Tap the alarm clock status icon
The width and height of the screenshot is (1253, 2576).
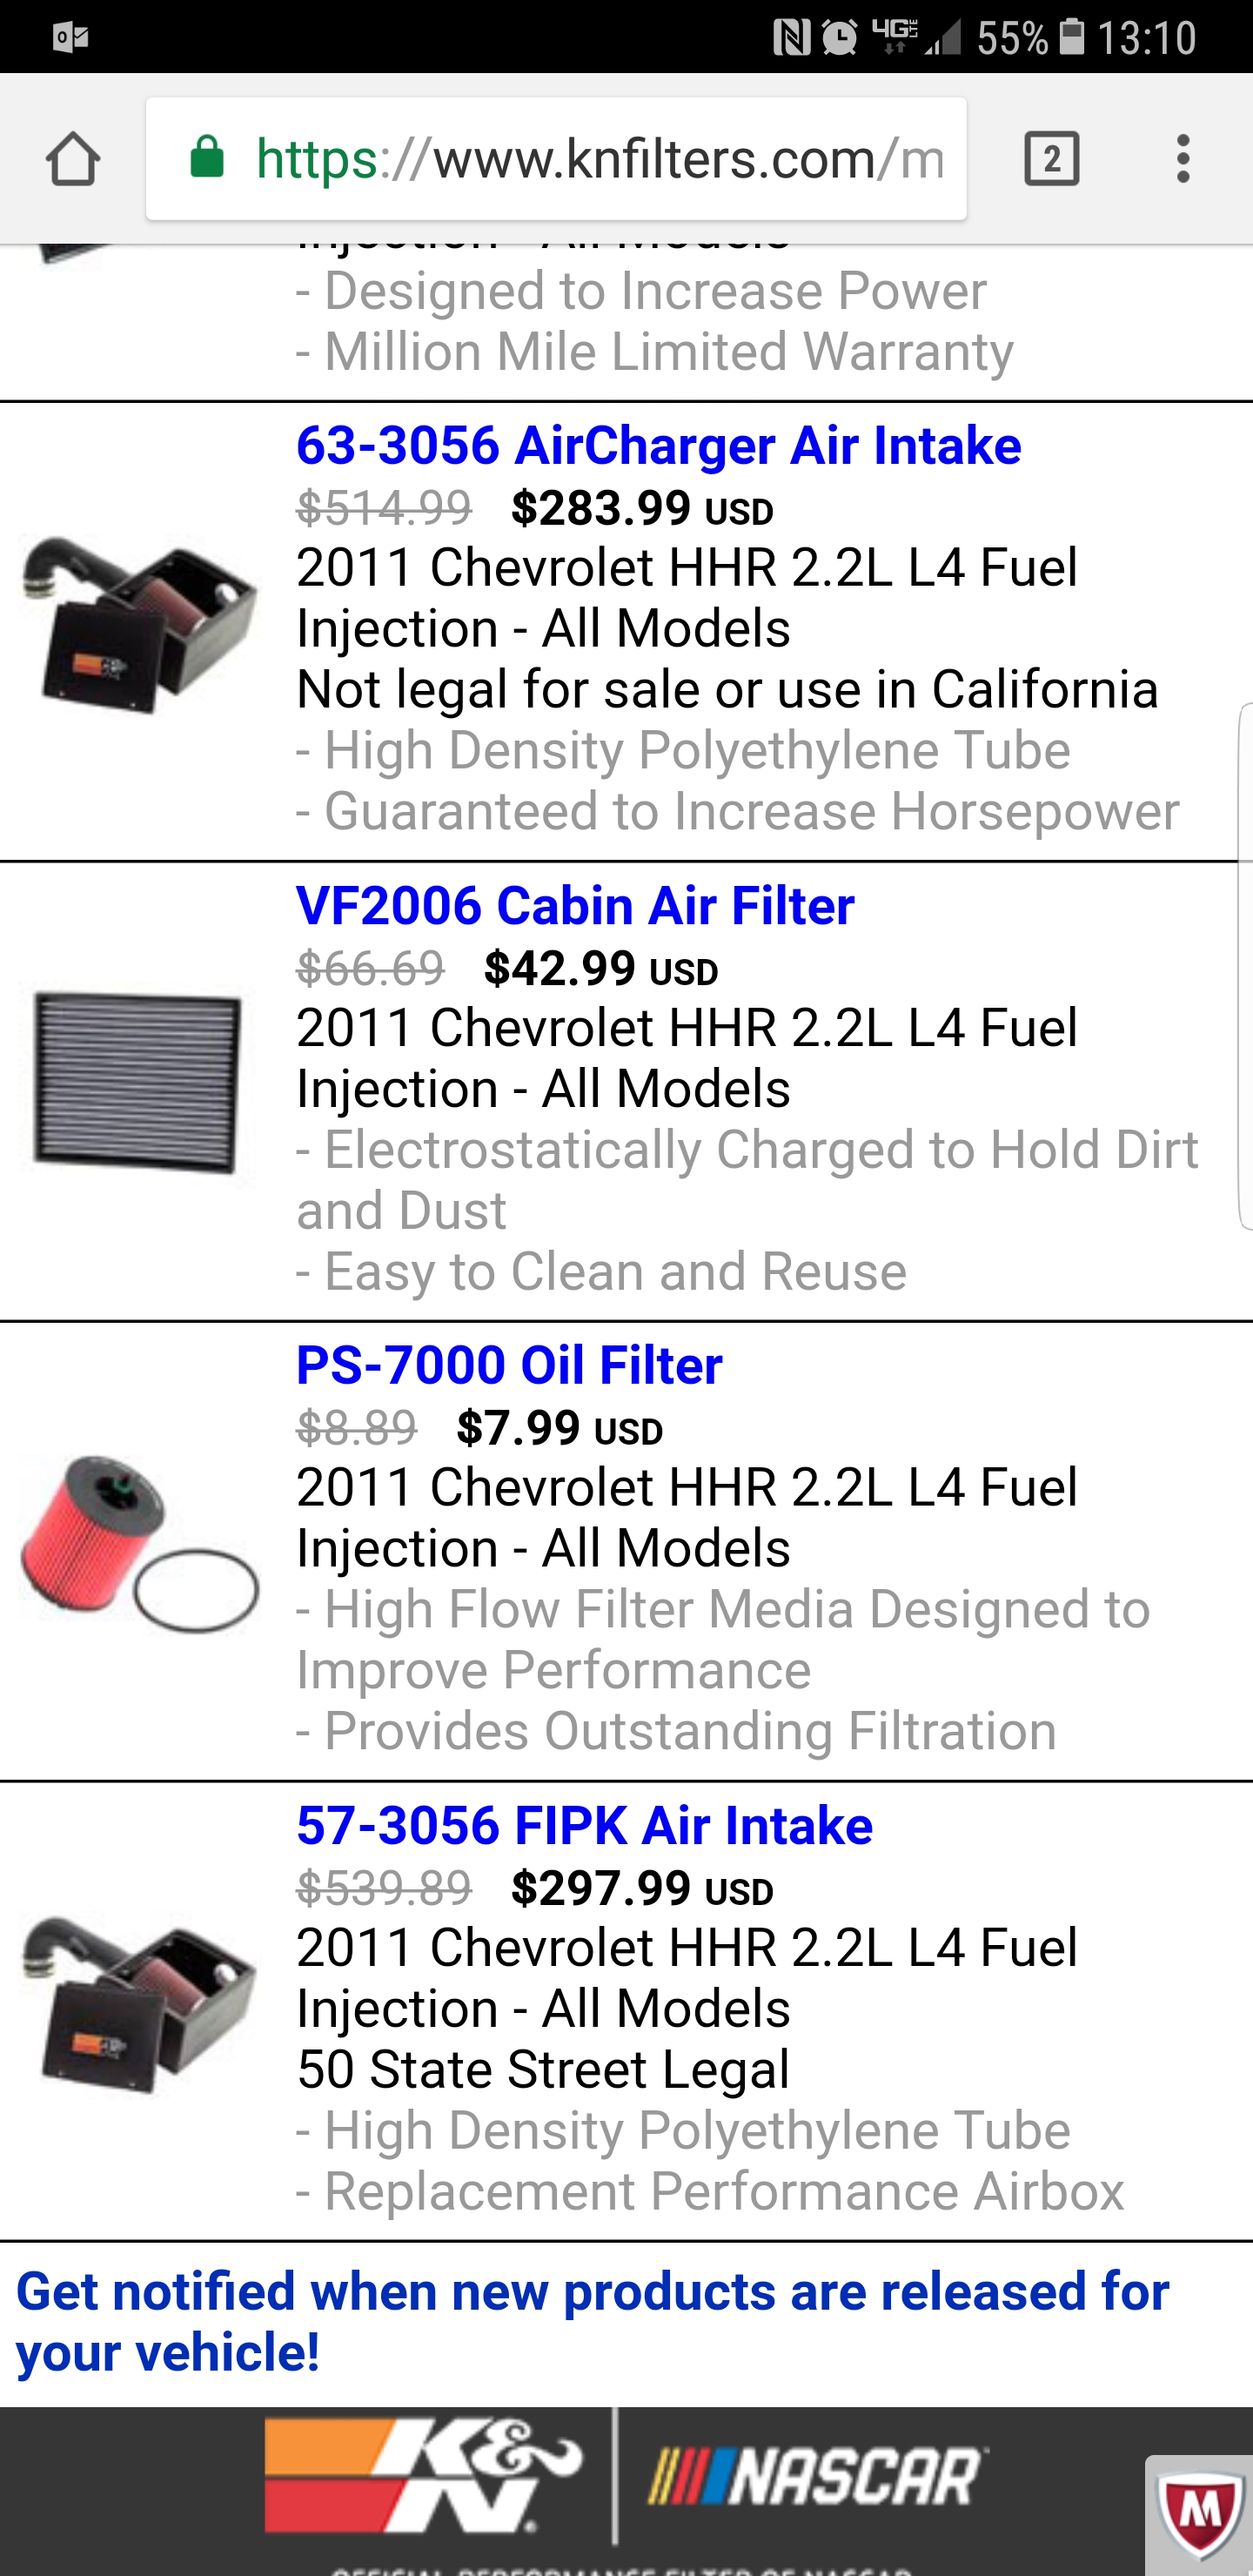(839, 38)
